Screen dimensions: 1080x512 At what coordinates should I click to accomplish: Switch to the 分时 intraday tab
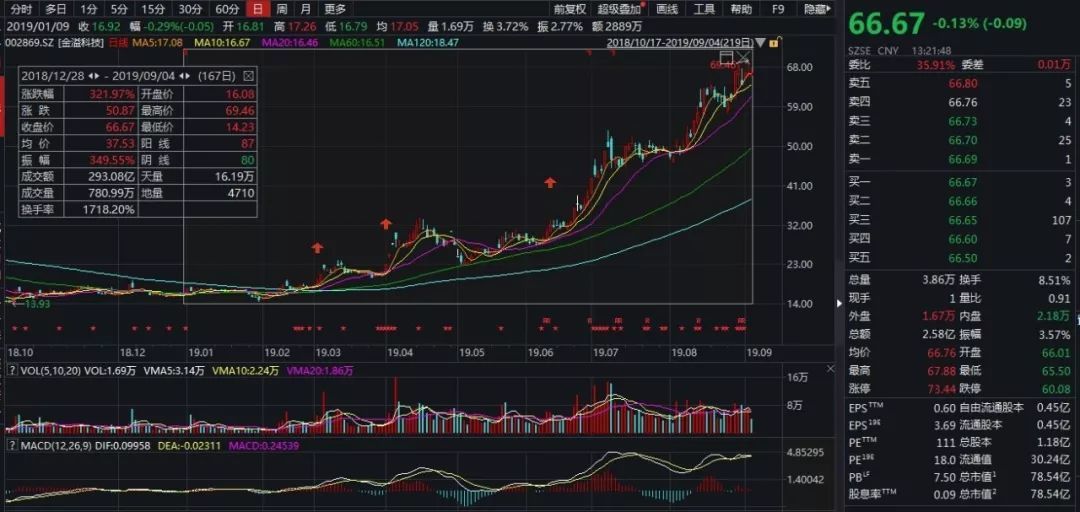(x=21, y=9)
